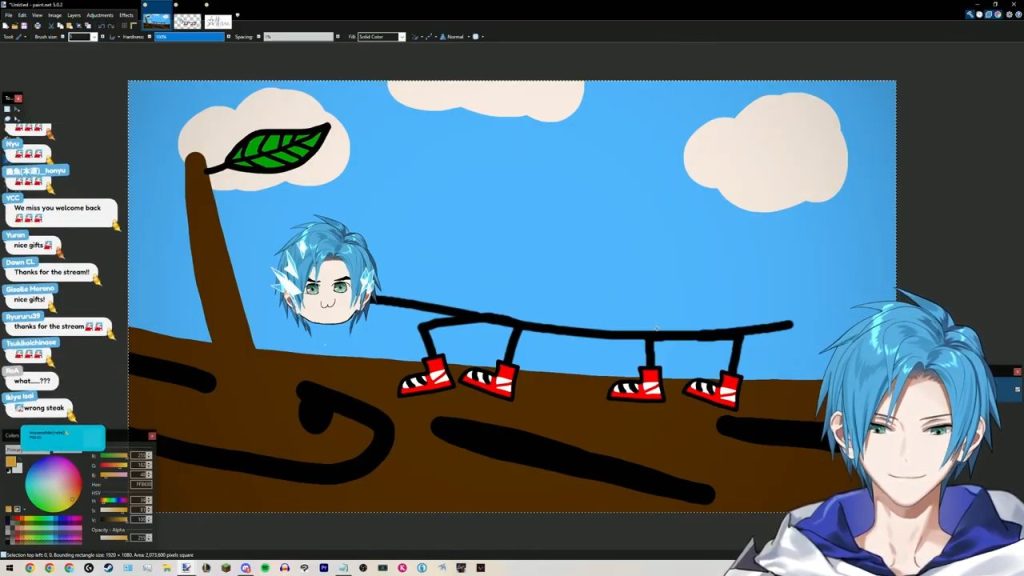Click the Hex color input field
Viewport: 1024px width, 576px height.
[x=140, y=484]
